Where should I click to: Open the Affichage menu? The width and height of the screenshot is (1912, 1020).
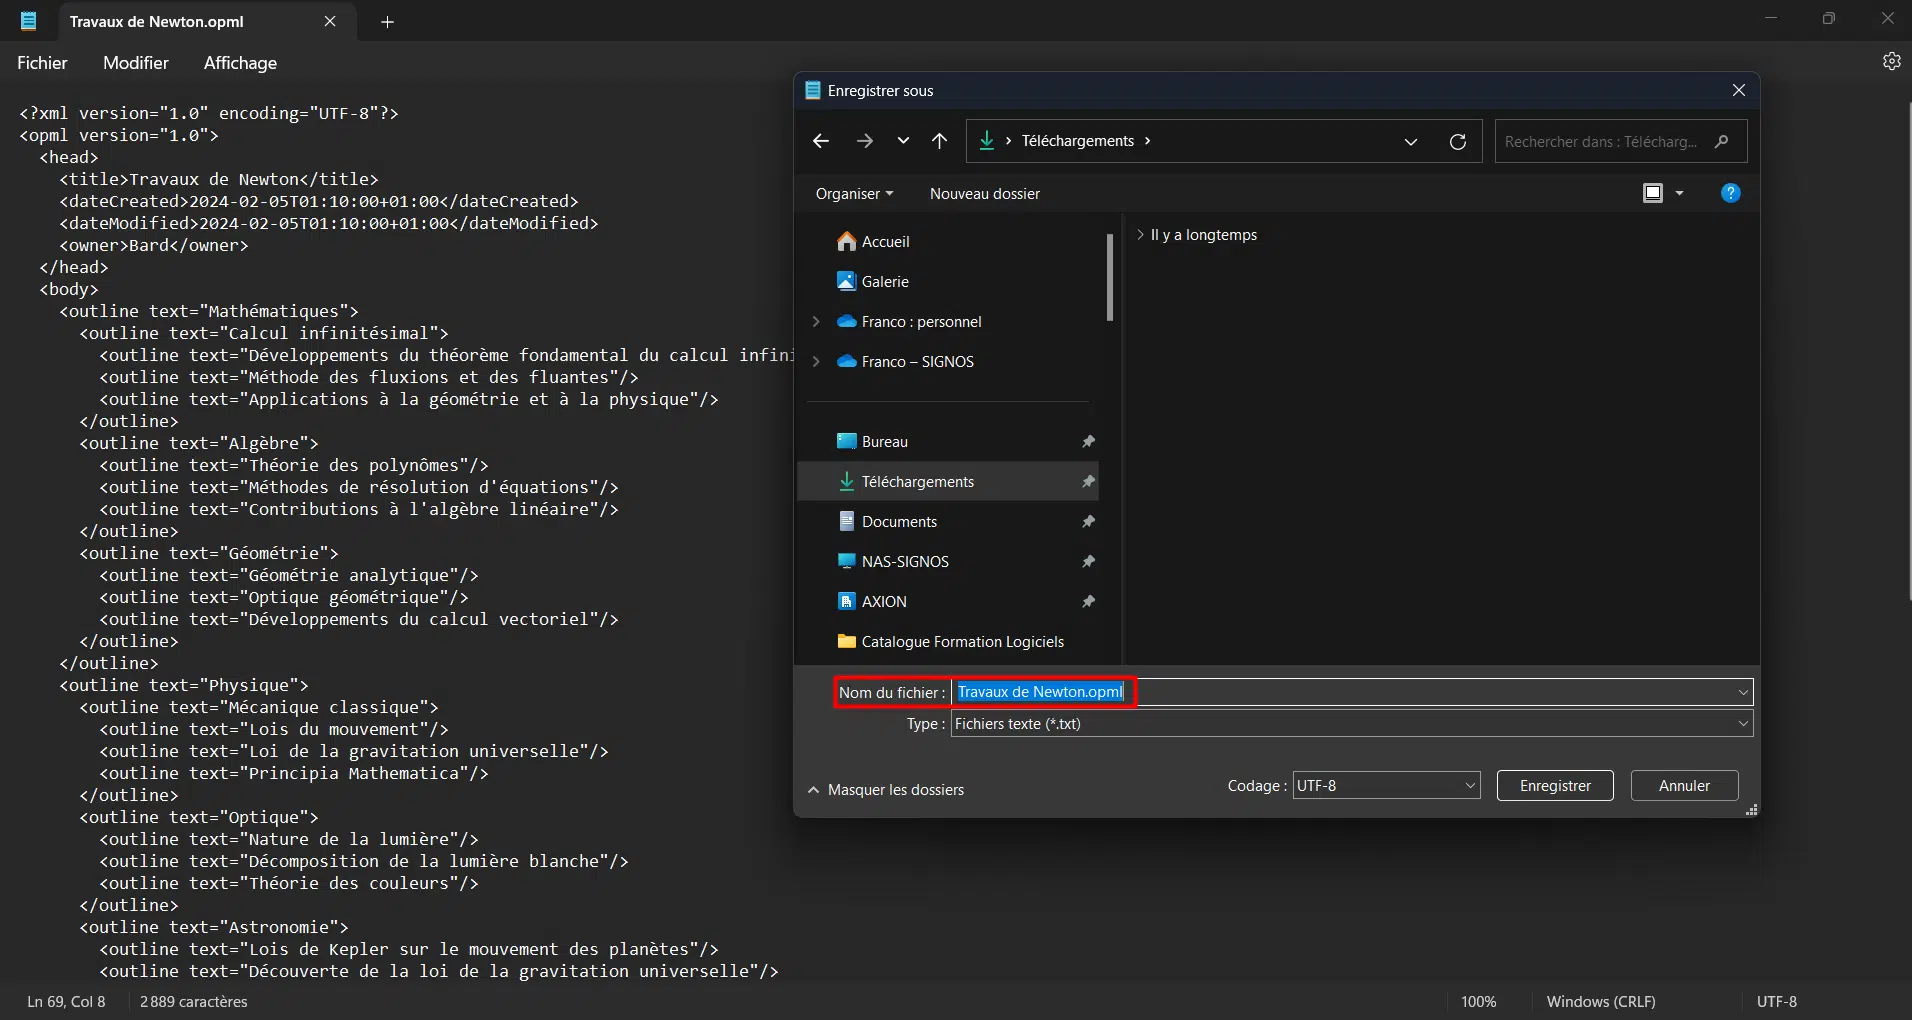pos(240,63)
